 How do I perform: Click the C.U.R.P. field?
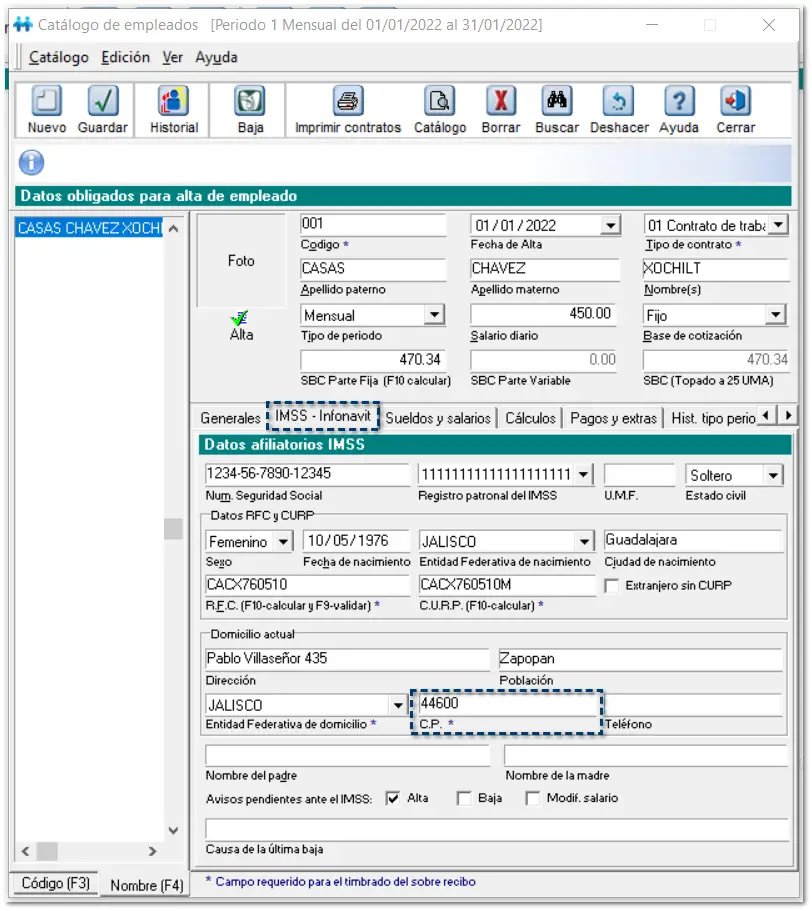pyautogui.click(x=507, y=585)
